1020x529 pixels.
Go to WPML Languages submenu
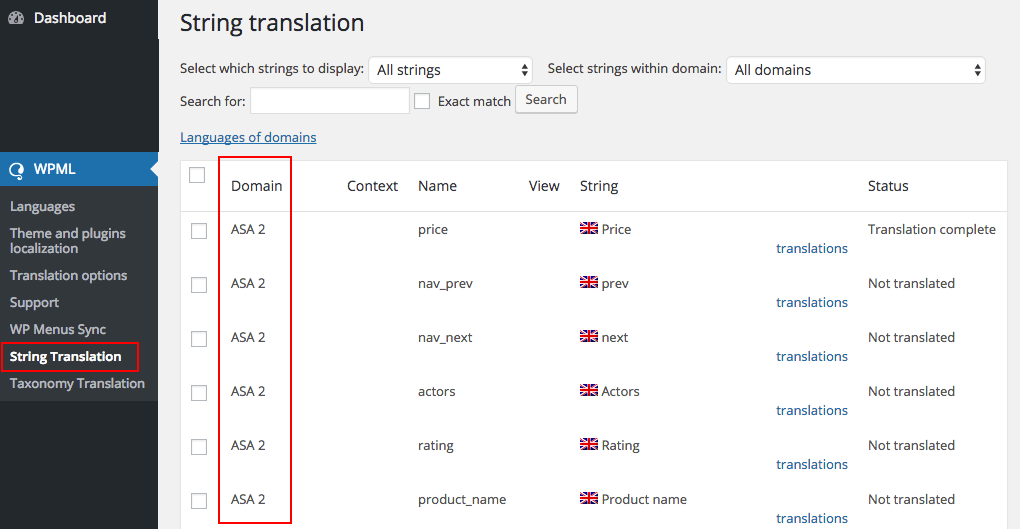click(42, 206)
